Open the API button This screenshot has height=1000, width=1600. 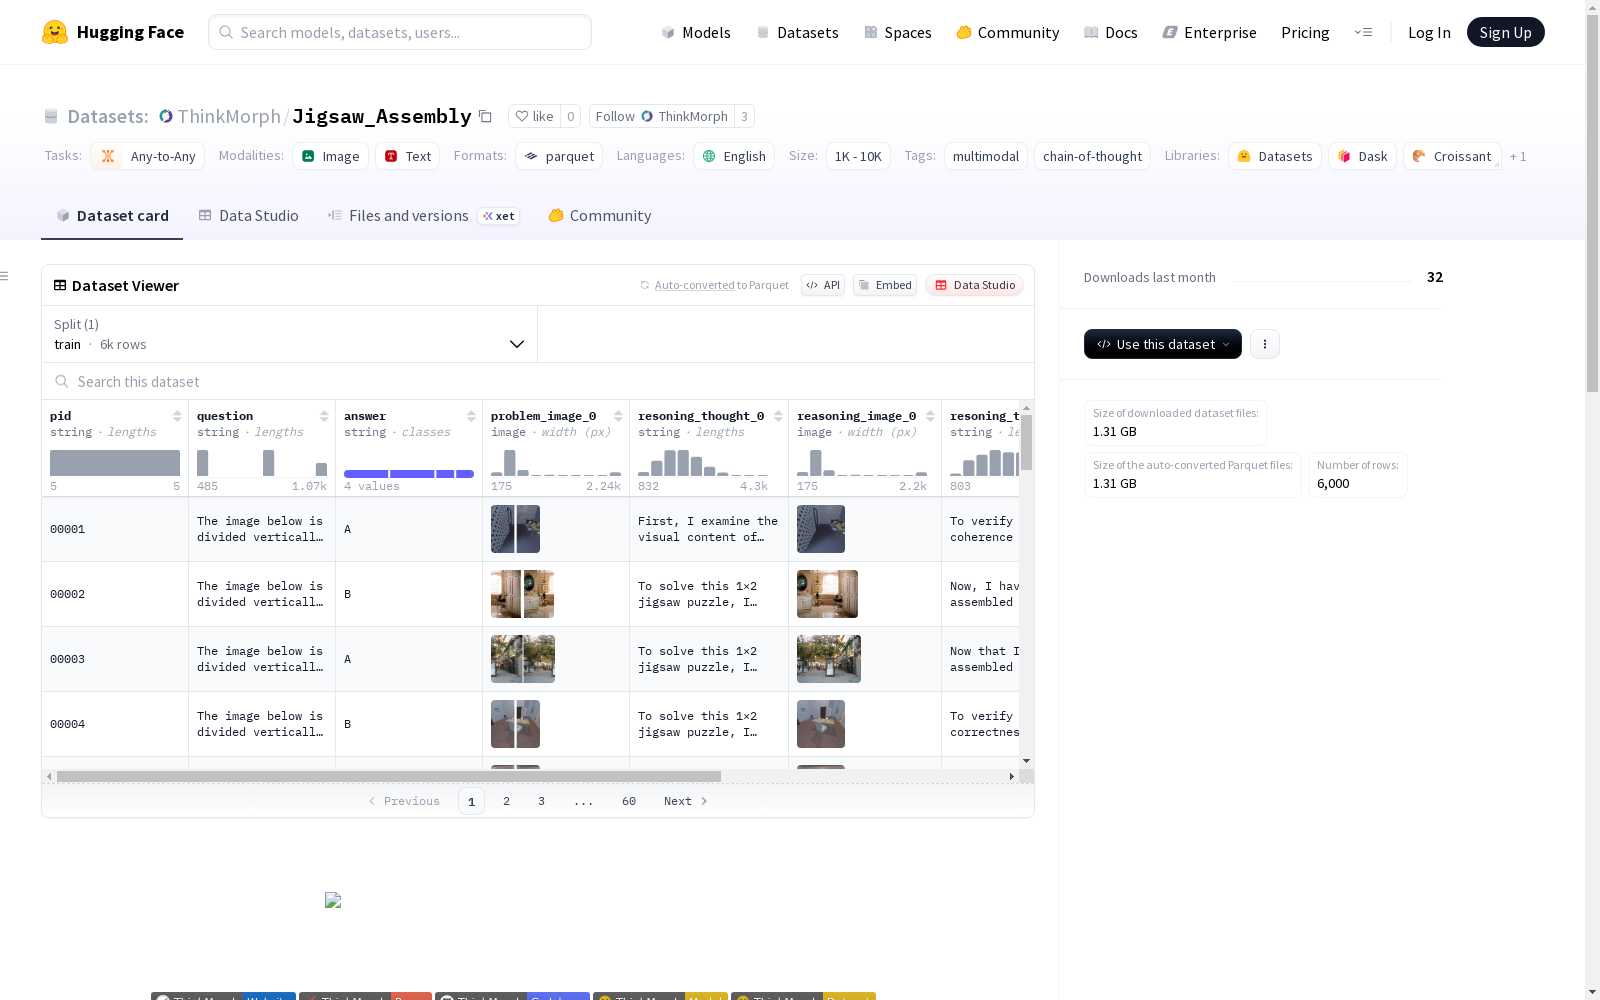click(823, 285)
